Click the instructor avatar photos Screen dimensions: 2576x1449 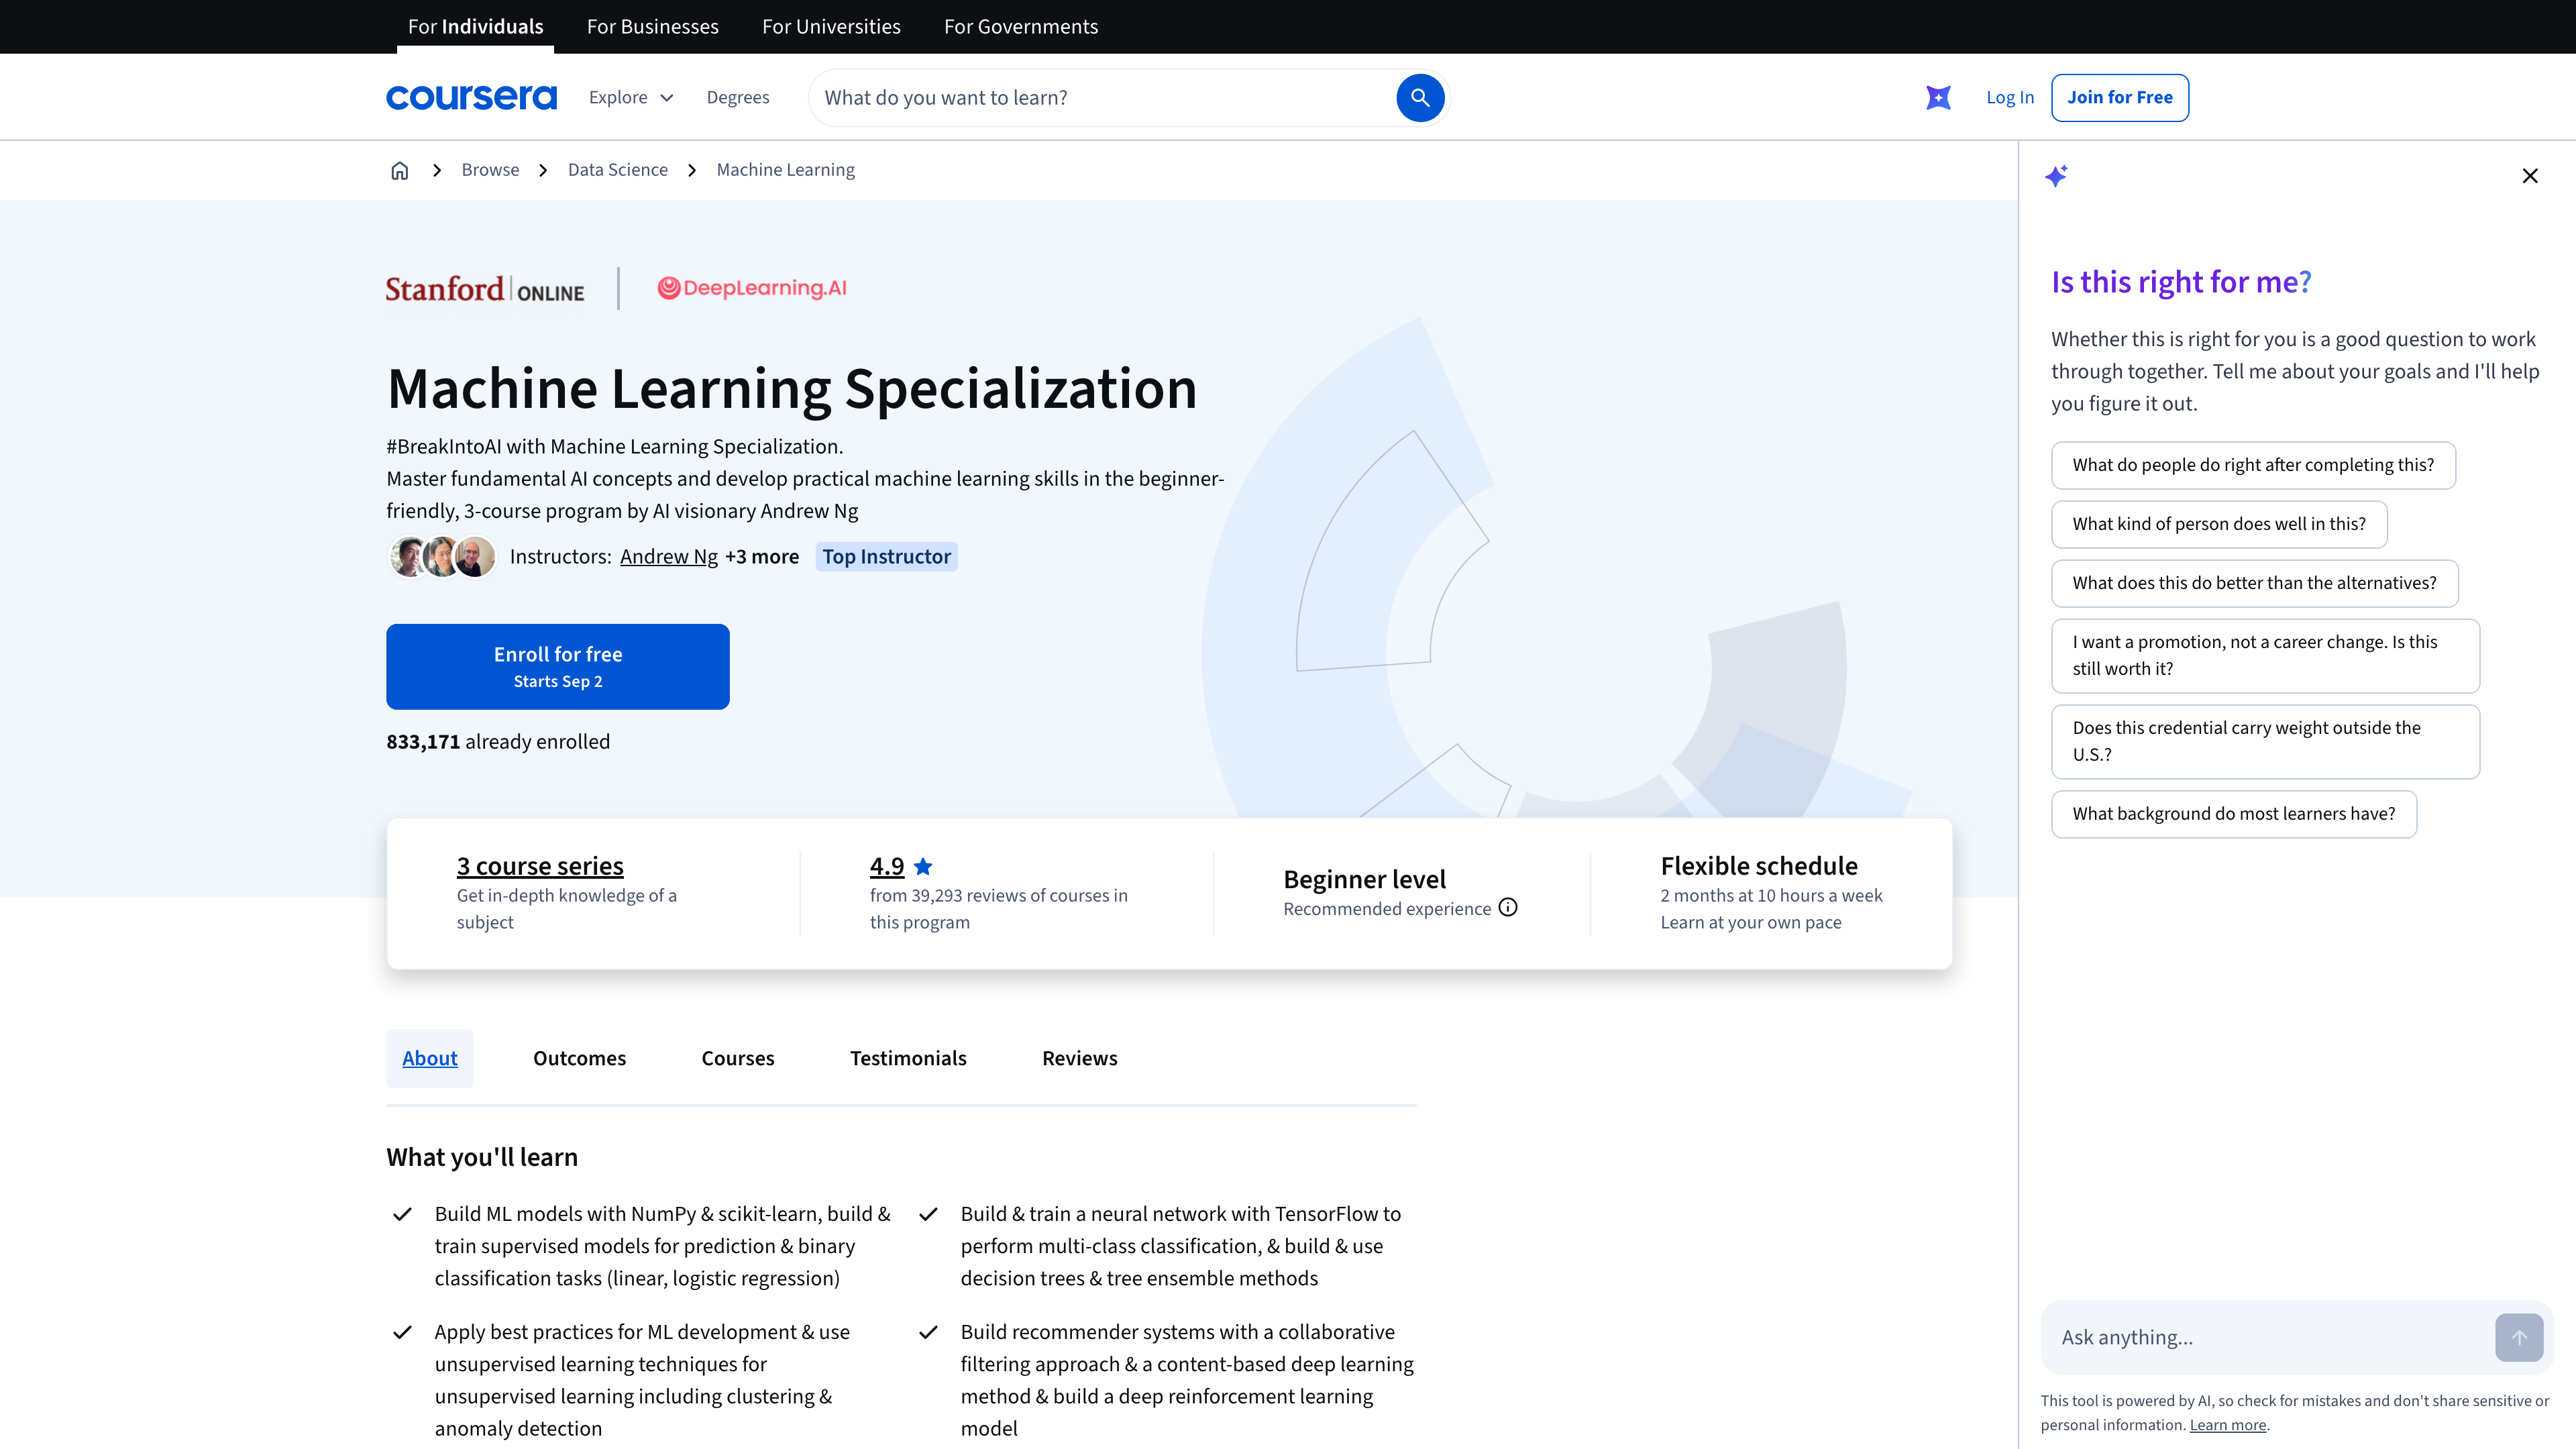click(442, 556)
